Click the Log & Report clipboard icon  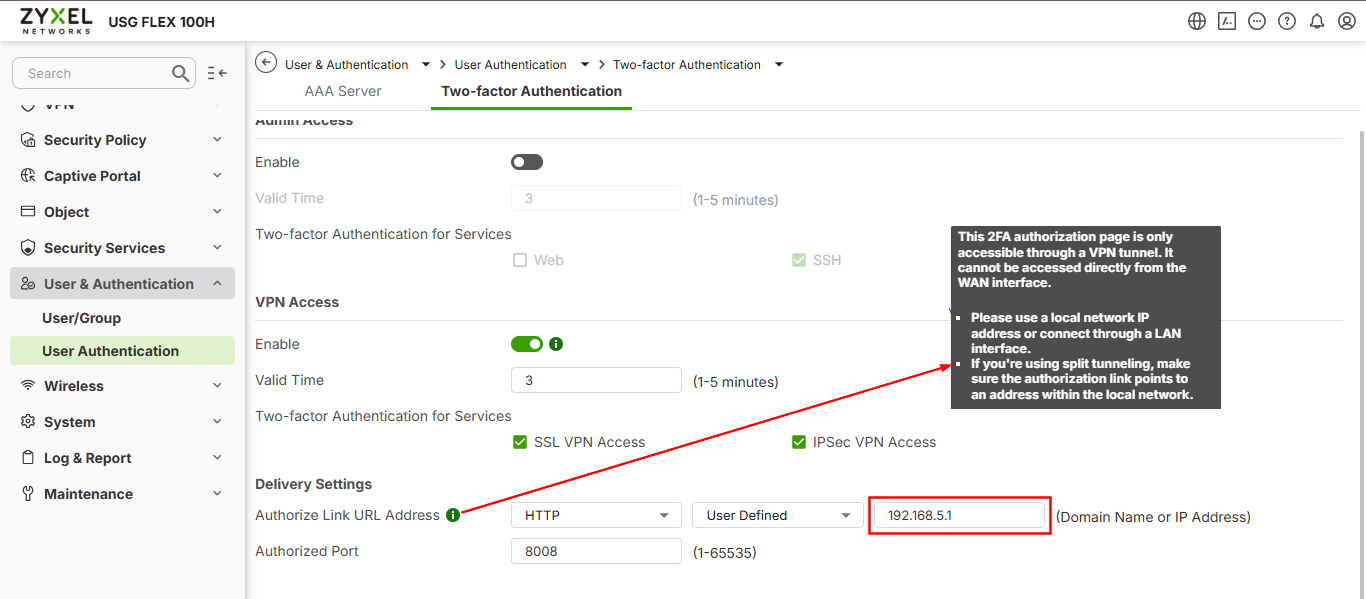coord(28,458)
